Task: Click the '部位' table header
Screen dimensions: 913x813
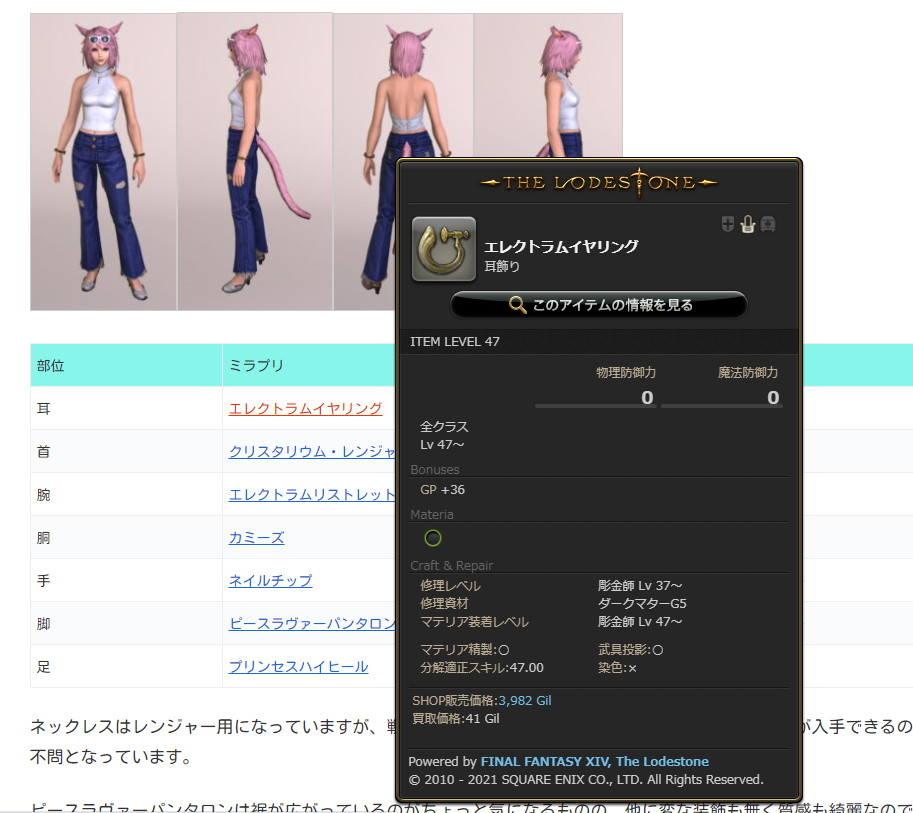Action: [x=50, y=366]
